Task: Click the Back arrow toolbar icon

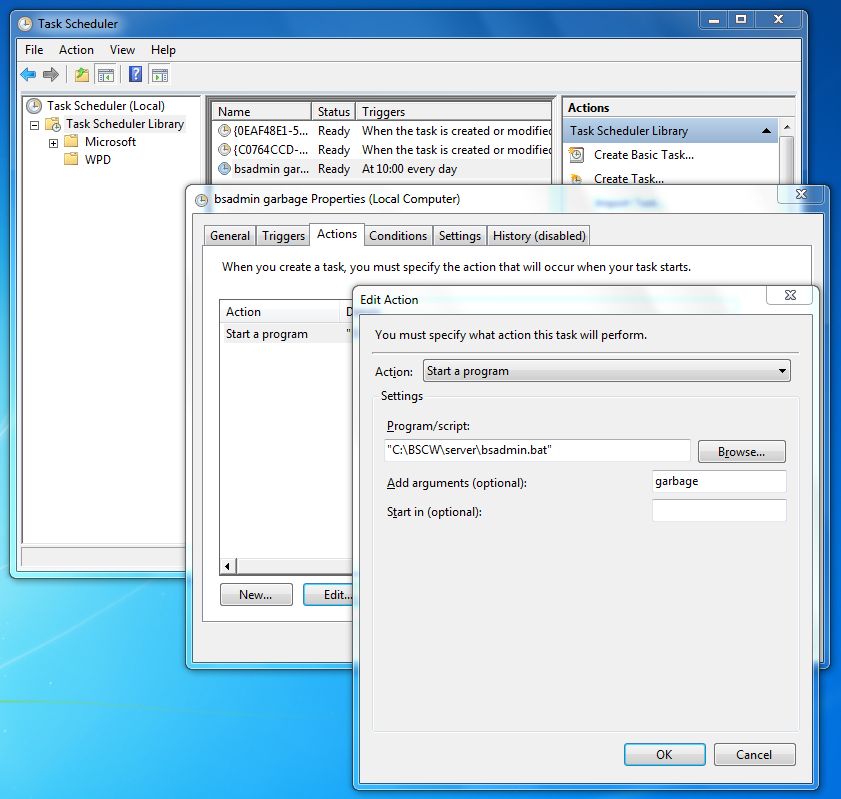Action: (28, 75)
